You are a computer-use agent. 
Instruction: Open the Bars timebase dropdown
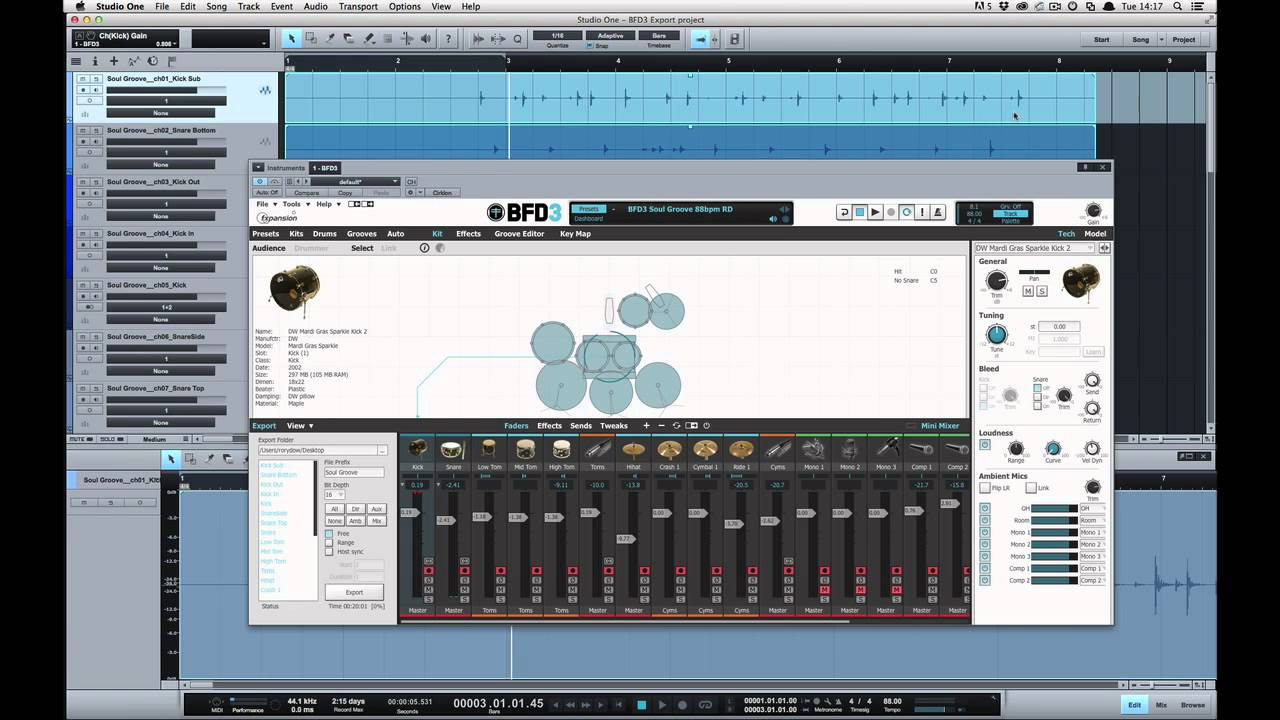click(x=659, y=36)
